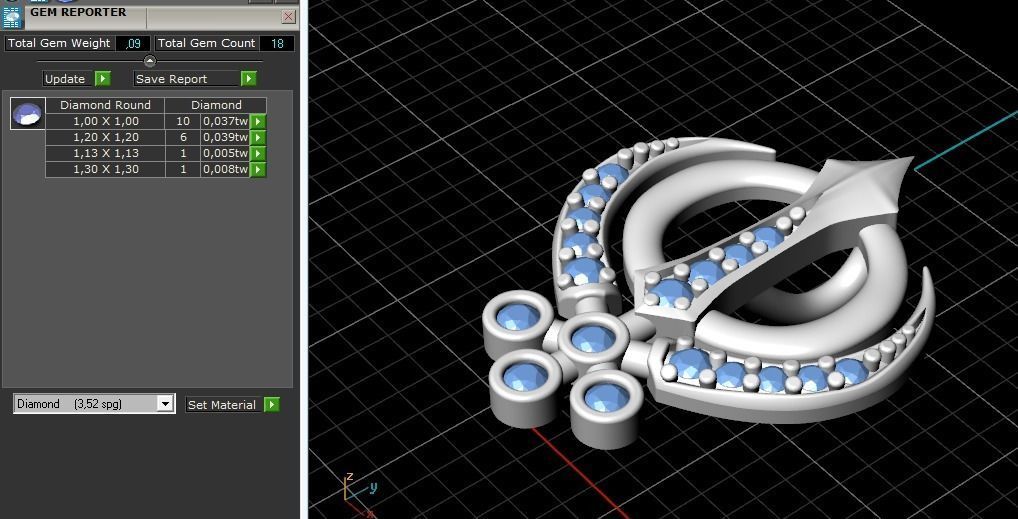Select the round diamond gem thumbnail

(28, 114)
